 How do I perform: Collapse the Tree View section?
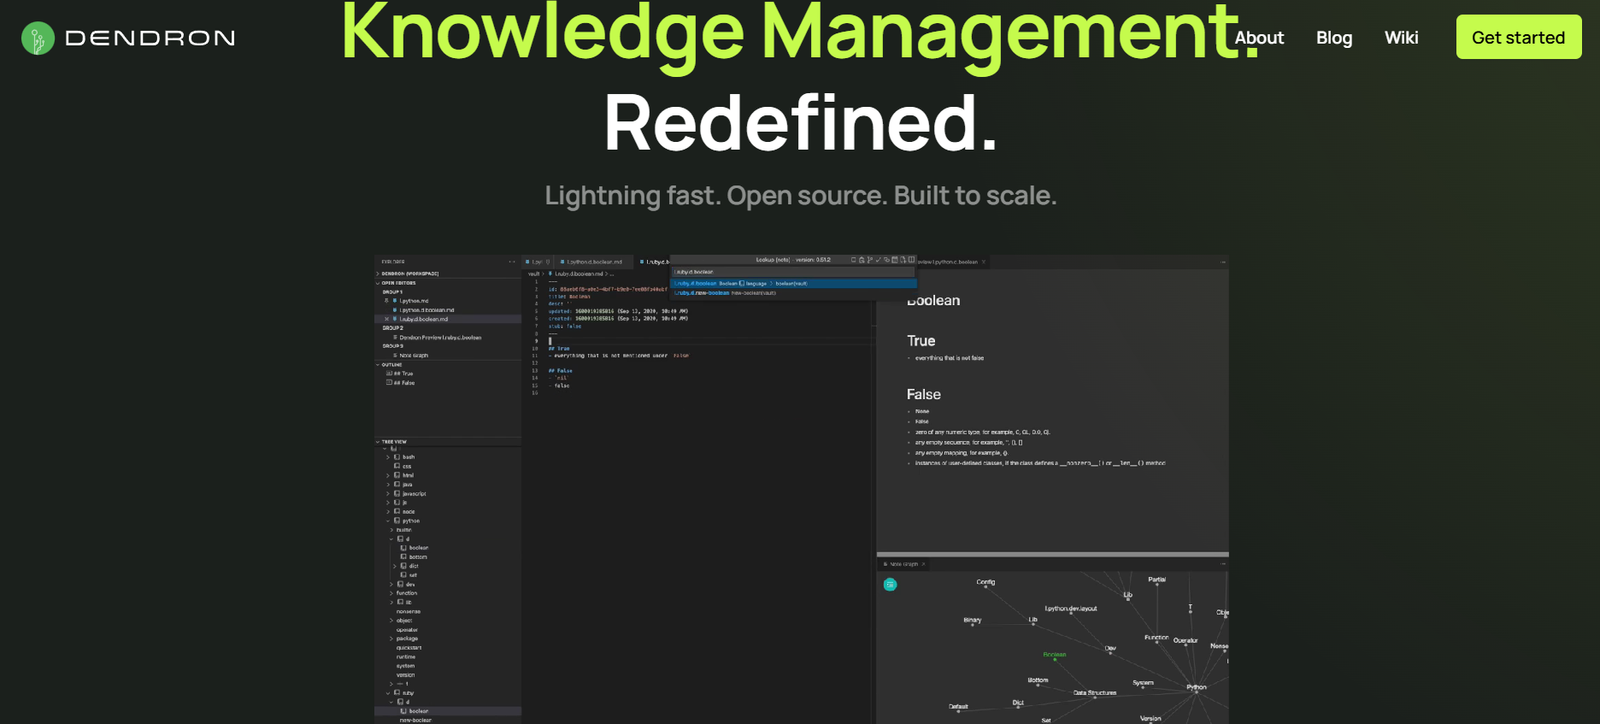coord(378,441)
